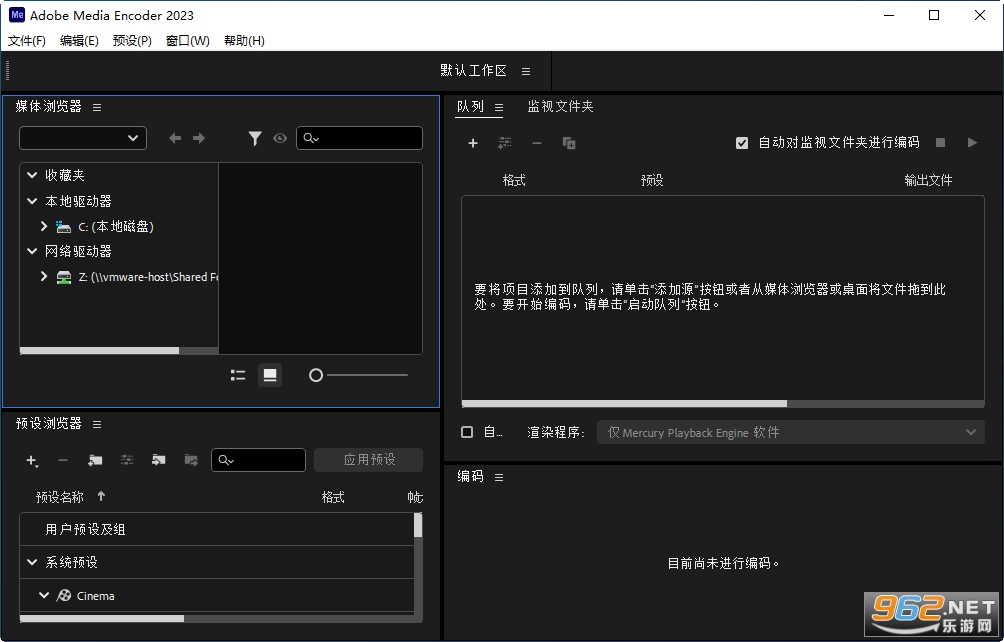
Task: Click the remove minus icon in queue
Action: click(x=537, y=143)
